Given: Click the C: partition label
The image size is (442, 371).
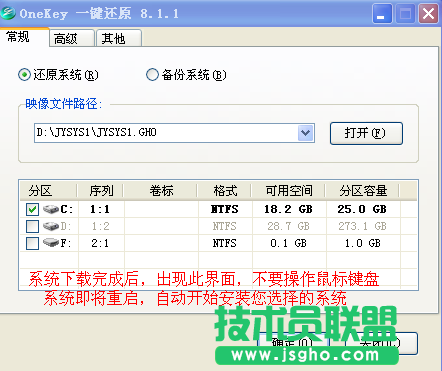Looking at the screenshot, I should pyautogui.click(x=66, y=209).
